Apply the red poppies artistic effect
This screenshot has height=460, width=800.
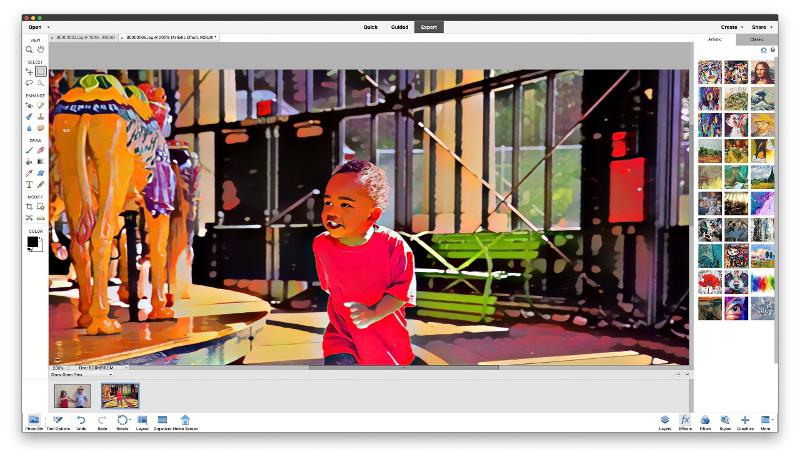point(710,282)
